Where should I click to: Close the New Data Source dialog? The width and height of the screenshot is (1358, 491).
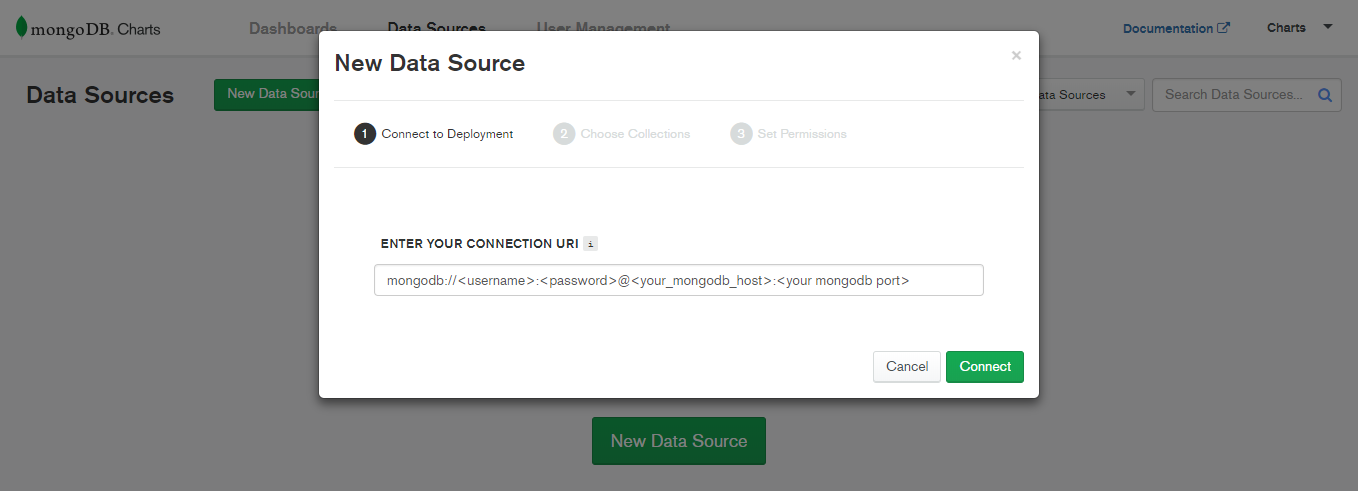click(1016, 56)
